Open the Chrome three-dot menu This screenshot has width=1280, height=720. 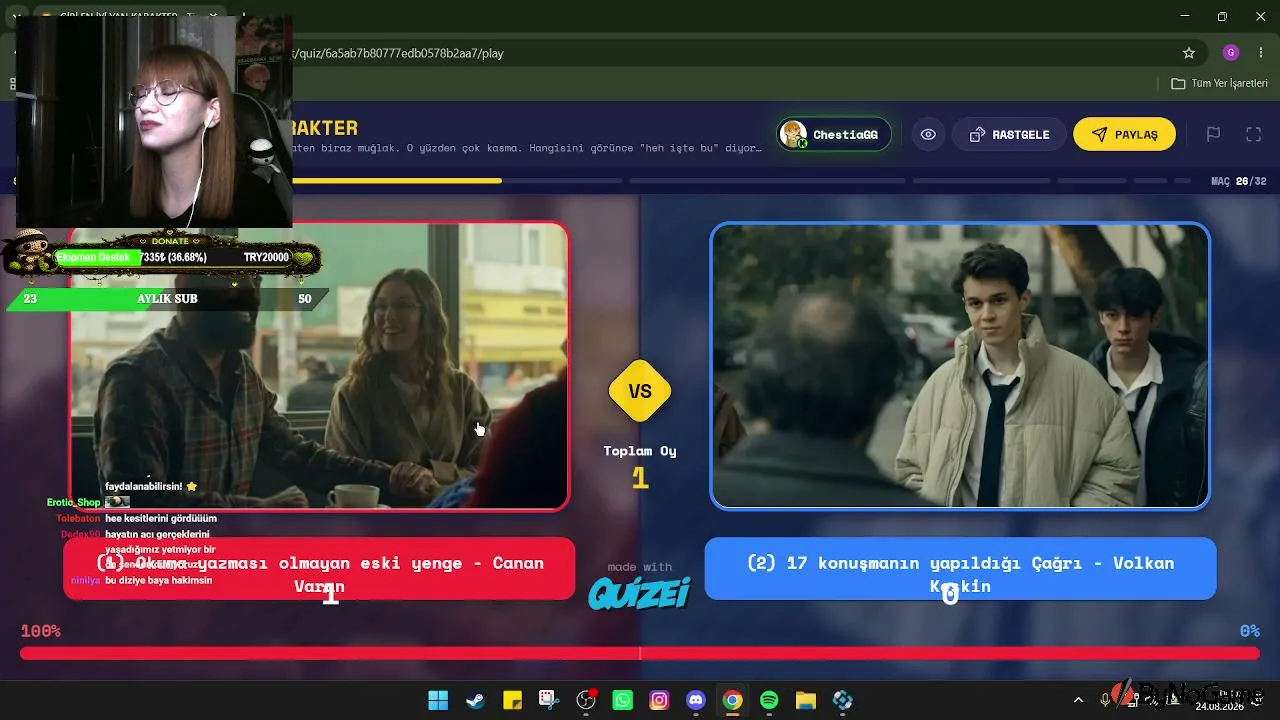(x=1261, y=53)
